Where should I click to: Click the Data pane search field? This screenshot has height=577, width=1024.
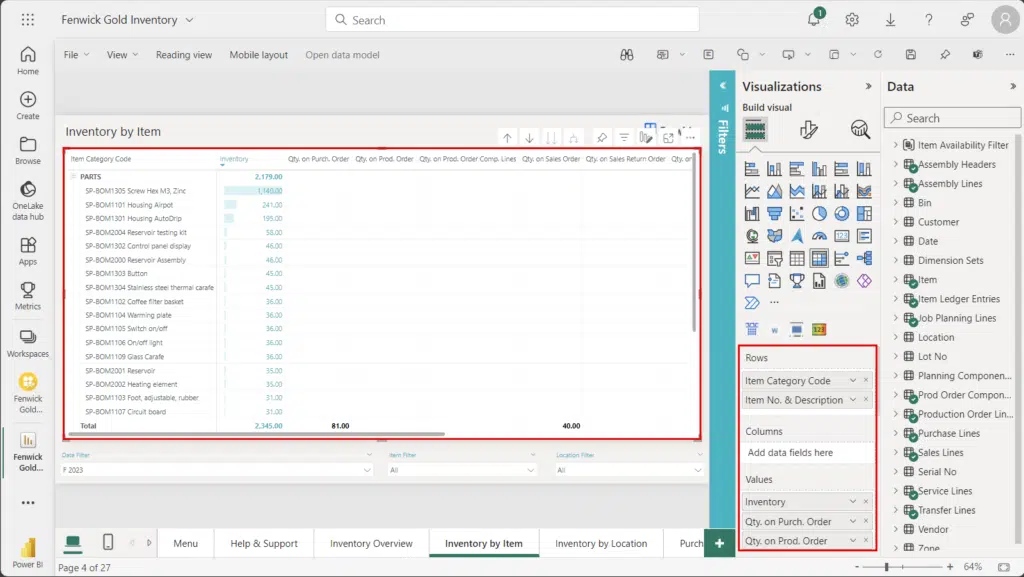[x=952, y=118]
